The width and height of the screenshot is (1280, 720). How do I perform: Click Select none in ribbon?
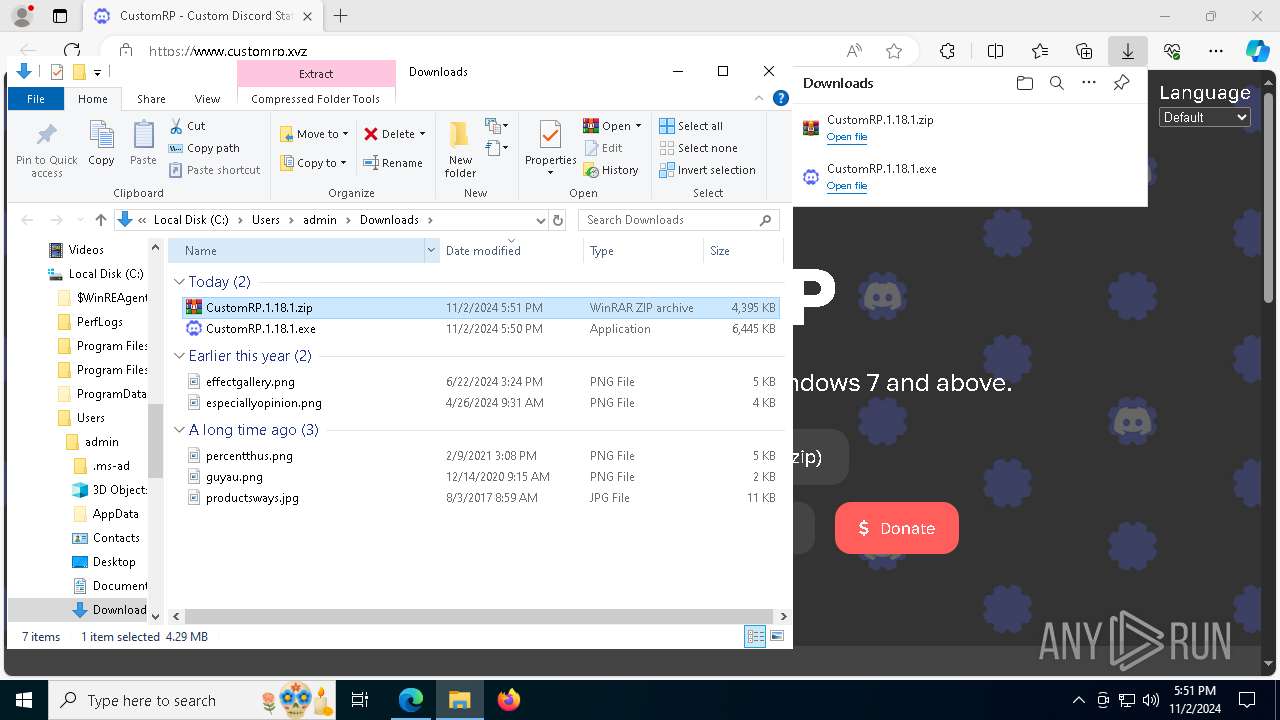tap(698, 148)
